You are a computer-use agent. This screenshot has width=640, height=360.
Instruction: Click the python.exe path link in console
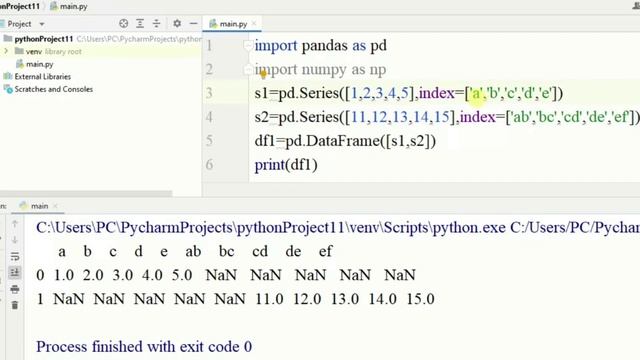[271, 227]
